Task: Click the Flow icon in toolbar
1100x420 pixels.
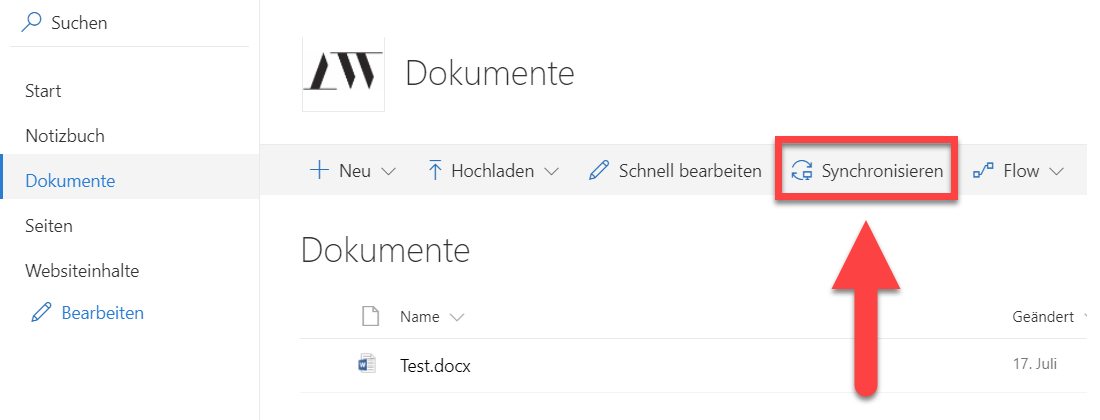Action: (984, 171)
